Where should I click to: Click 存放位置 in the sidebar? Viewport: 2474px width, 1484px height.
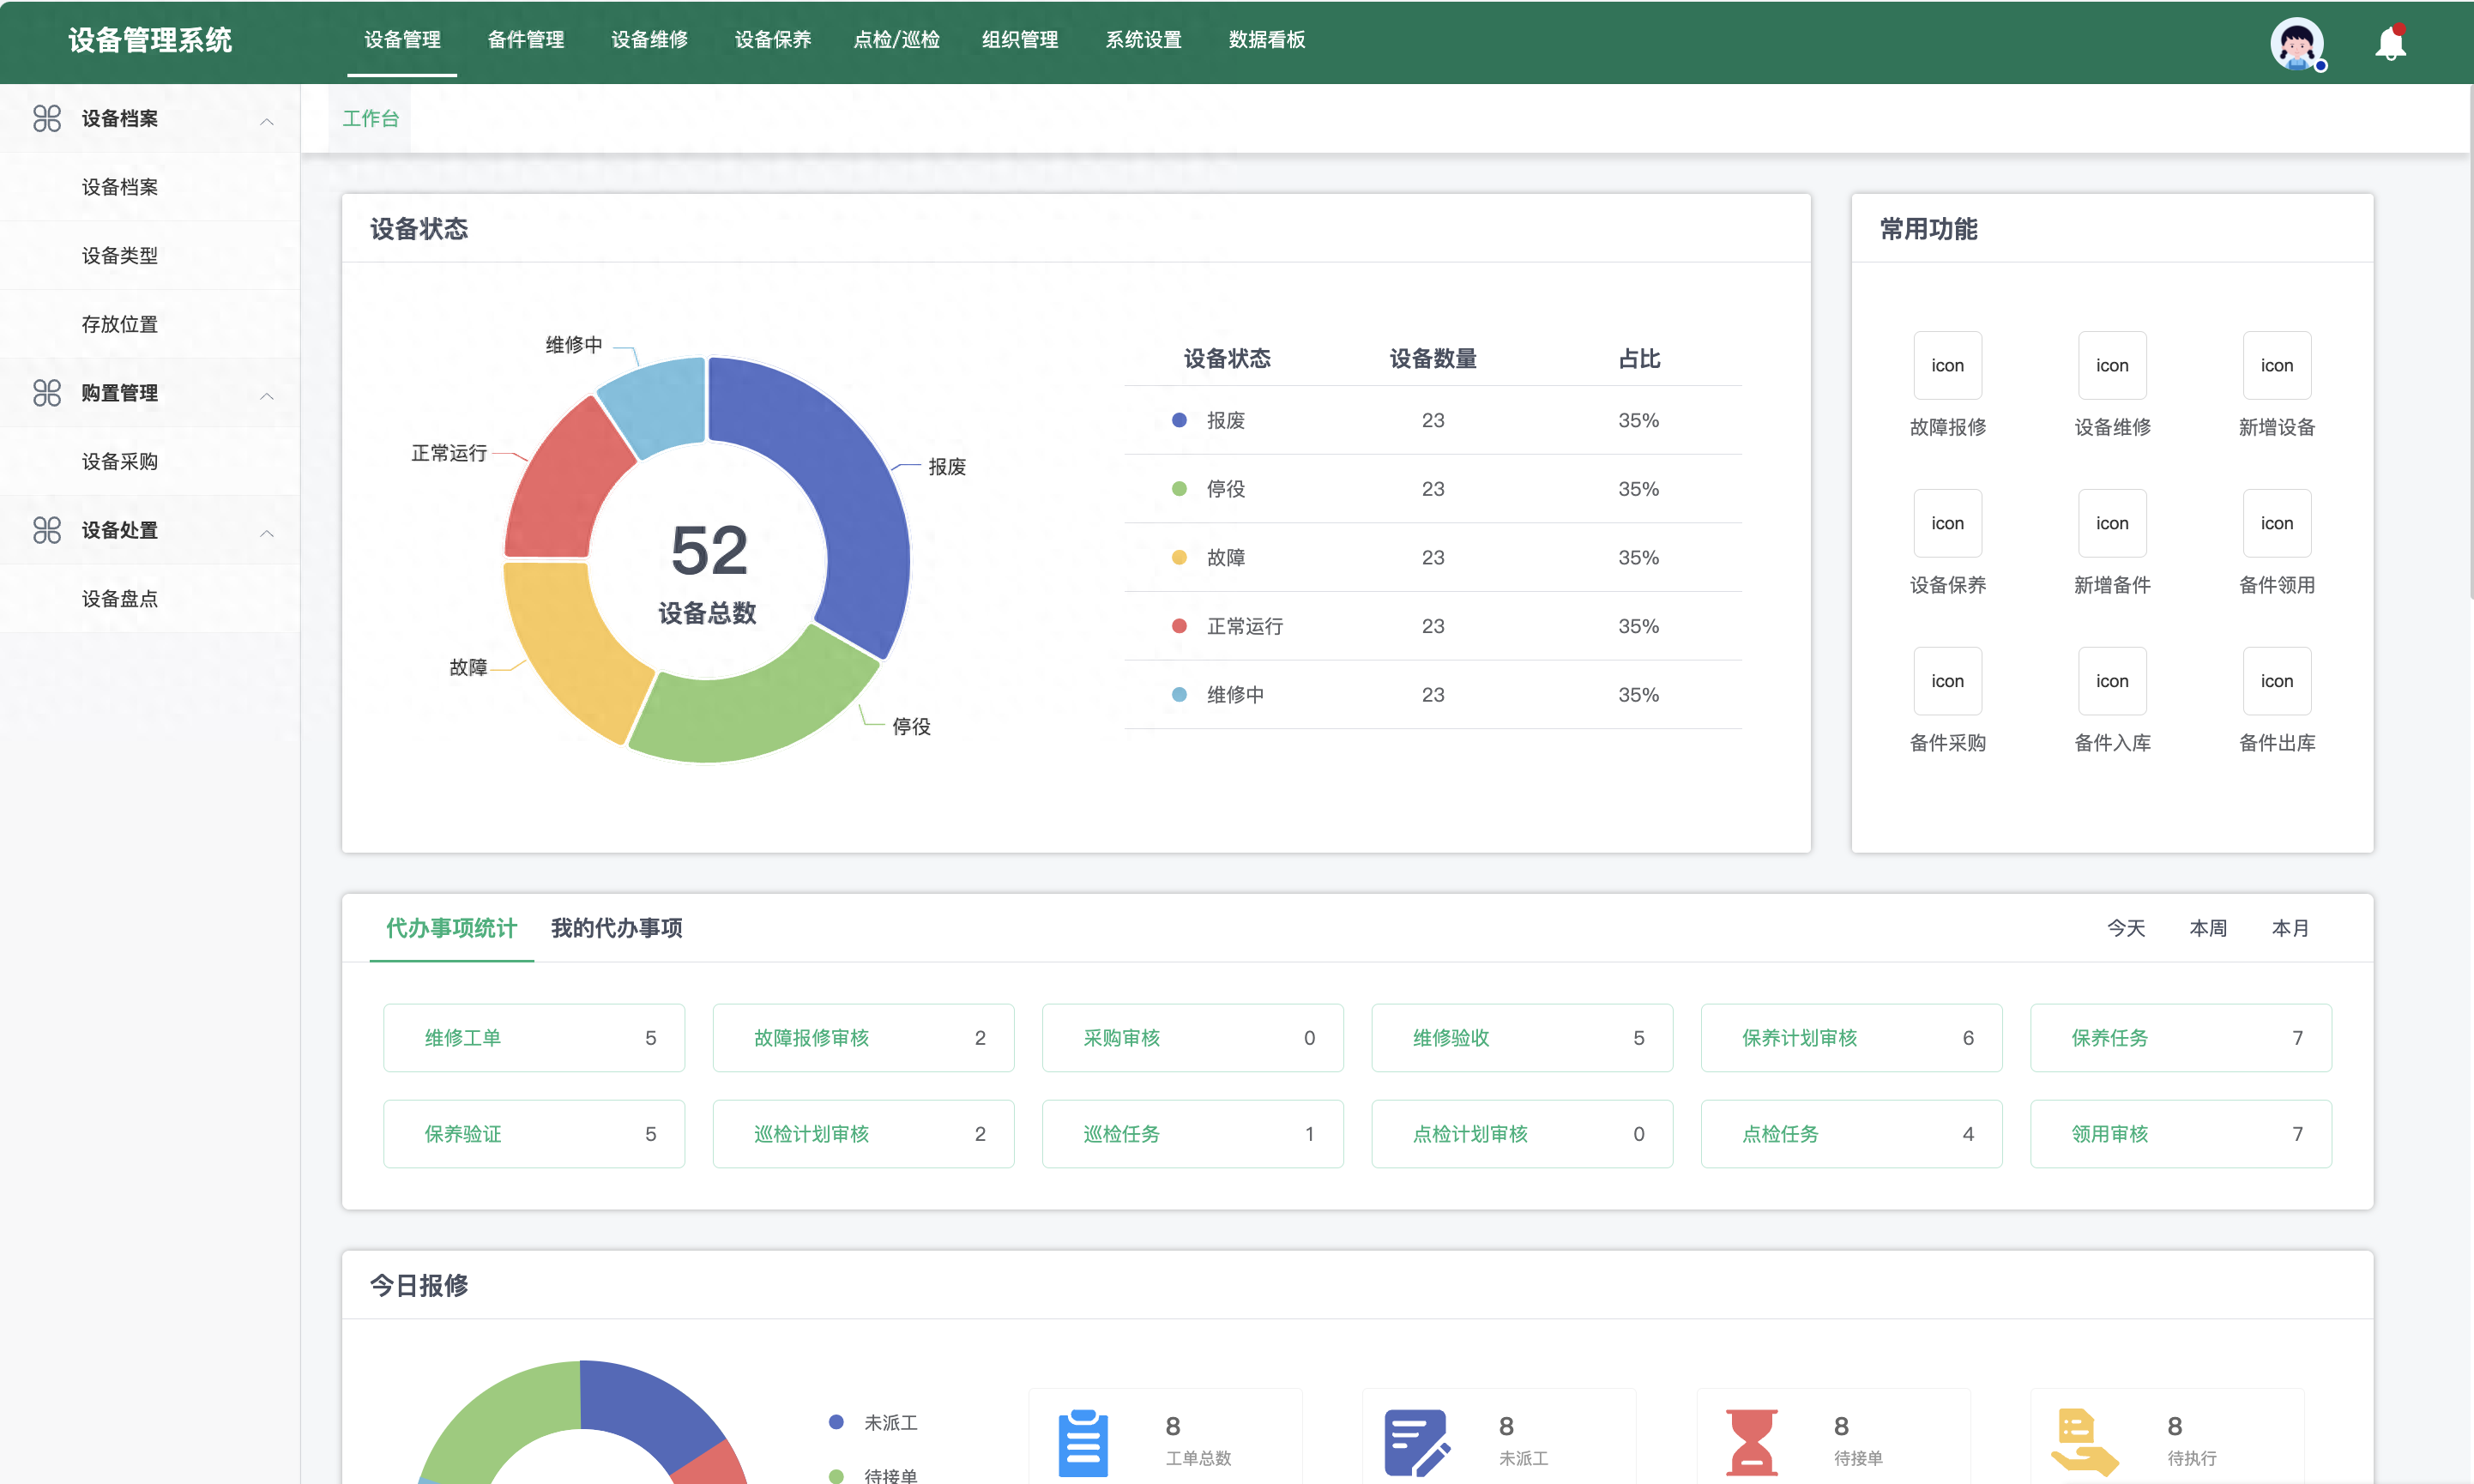(120, 324)
